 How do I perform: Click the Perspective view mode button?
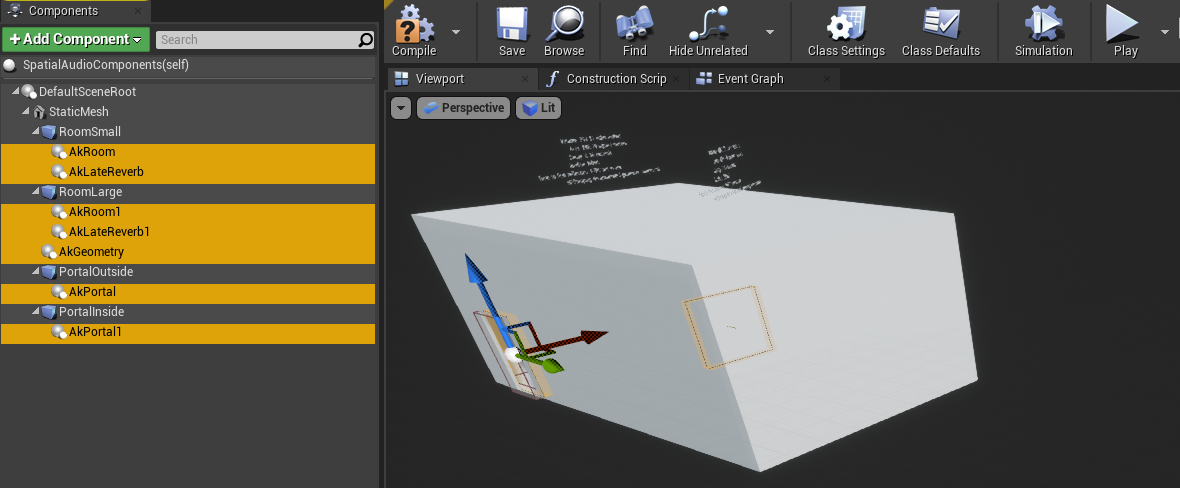(x=463, y=108)
